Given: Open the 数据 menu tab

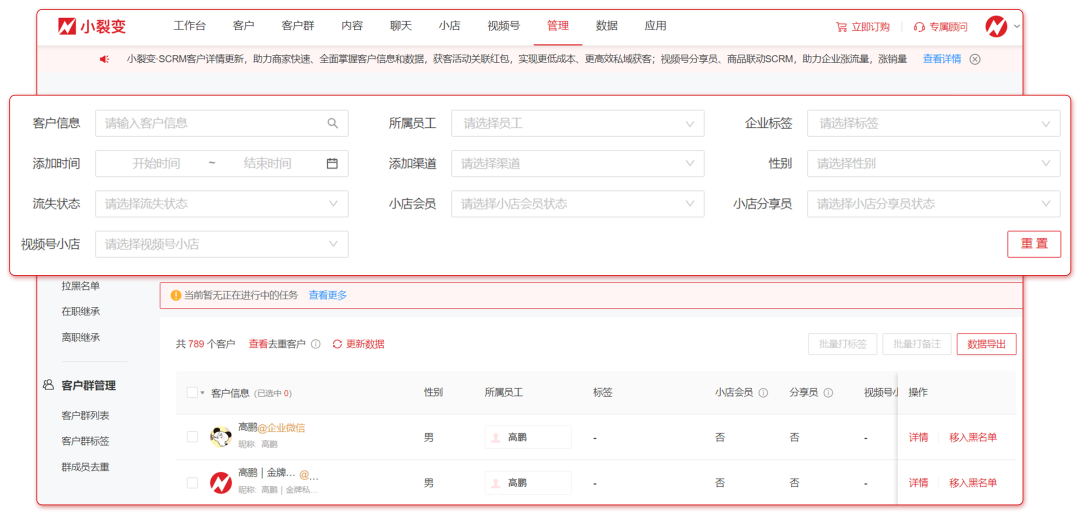Looking at the screenshot, I should pyautogui.click(x=606, y=26).
